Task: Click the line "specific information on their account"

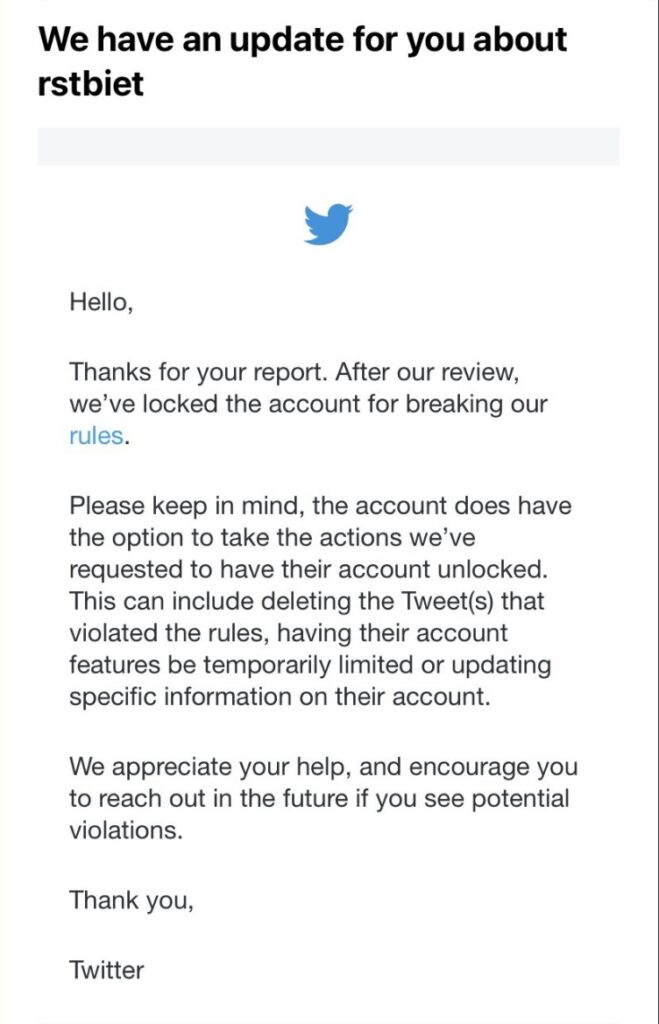Action: tap(280, 697)
